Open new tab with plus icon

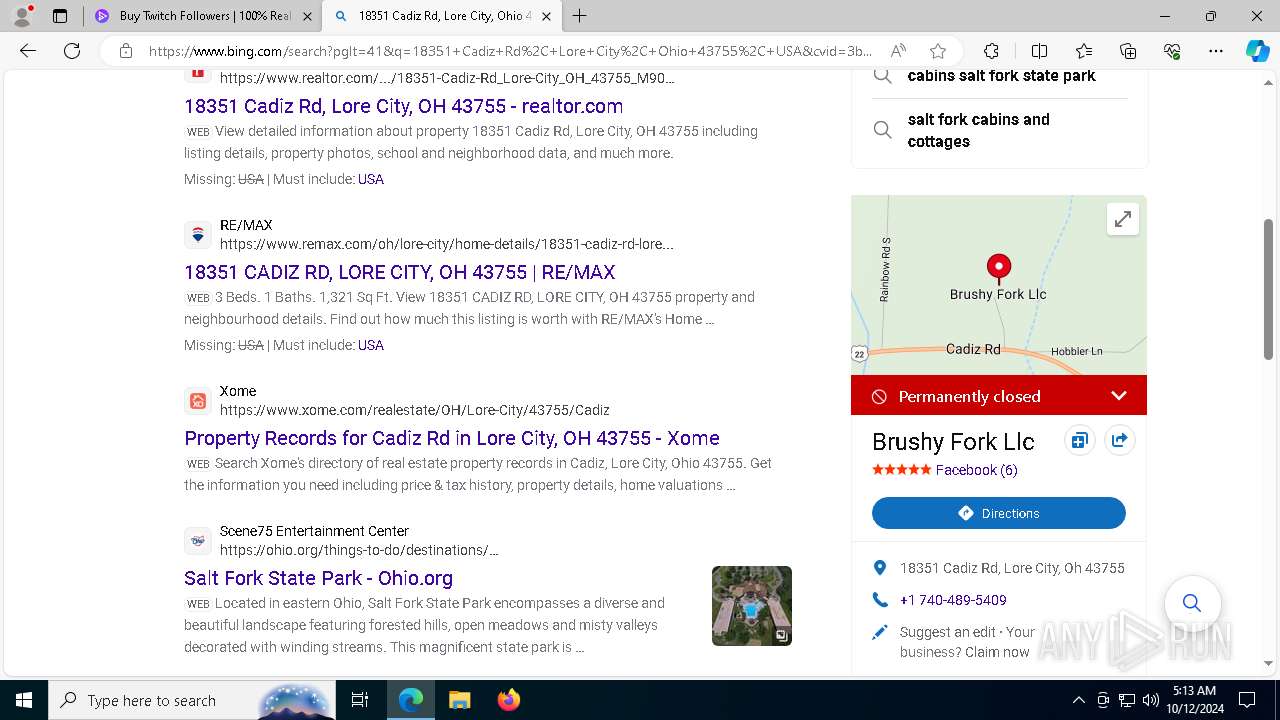point(580,16)
